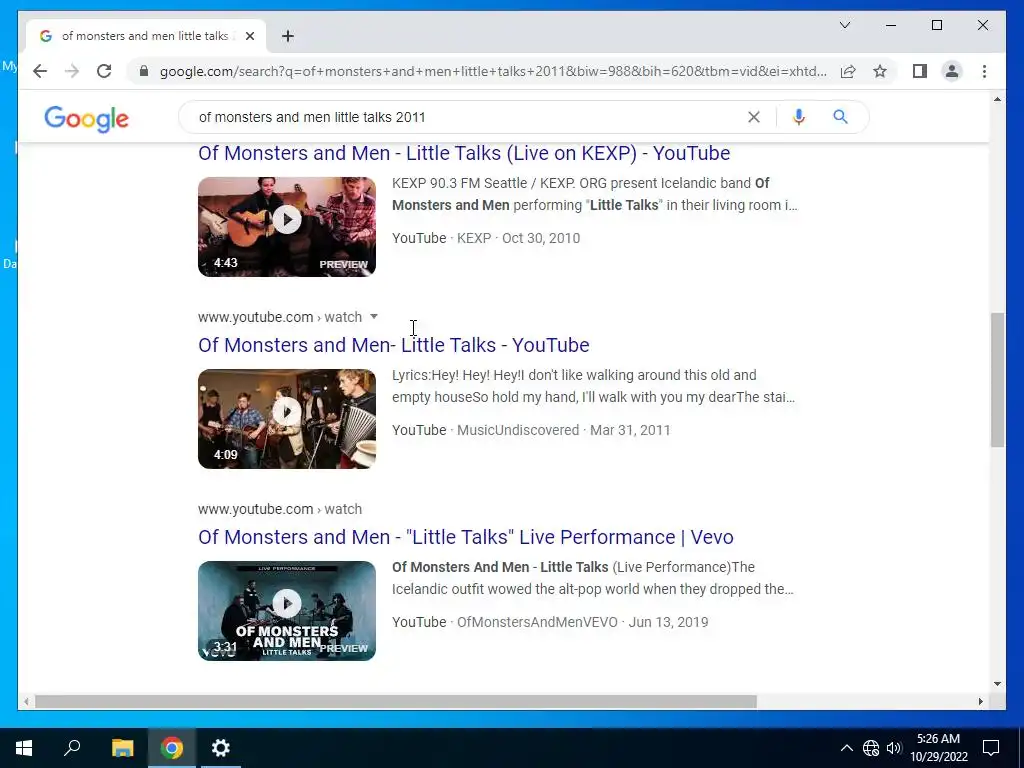This screenshot has height=768, width=1024.
Task: Switch to Chrome in the taskbar
Action: tap(172, 748)
